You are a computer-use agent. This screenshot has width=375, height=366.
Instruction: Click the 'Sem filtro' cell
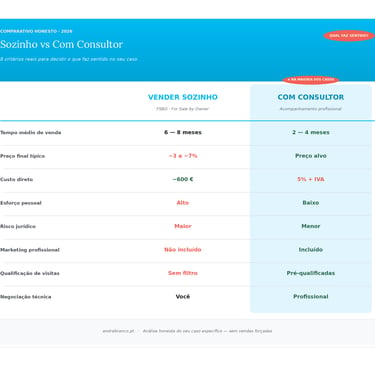pos(183,273)
